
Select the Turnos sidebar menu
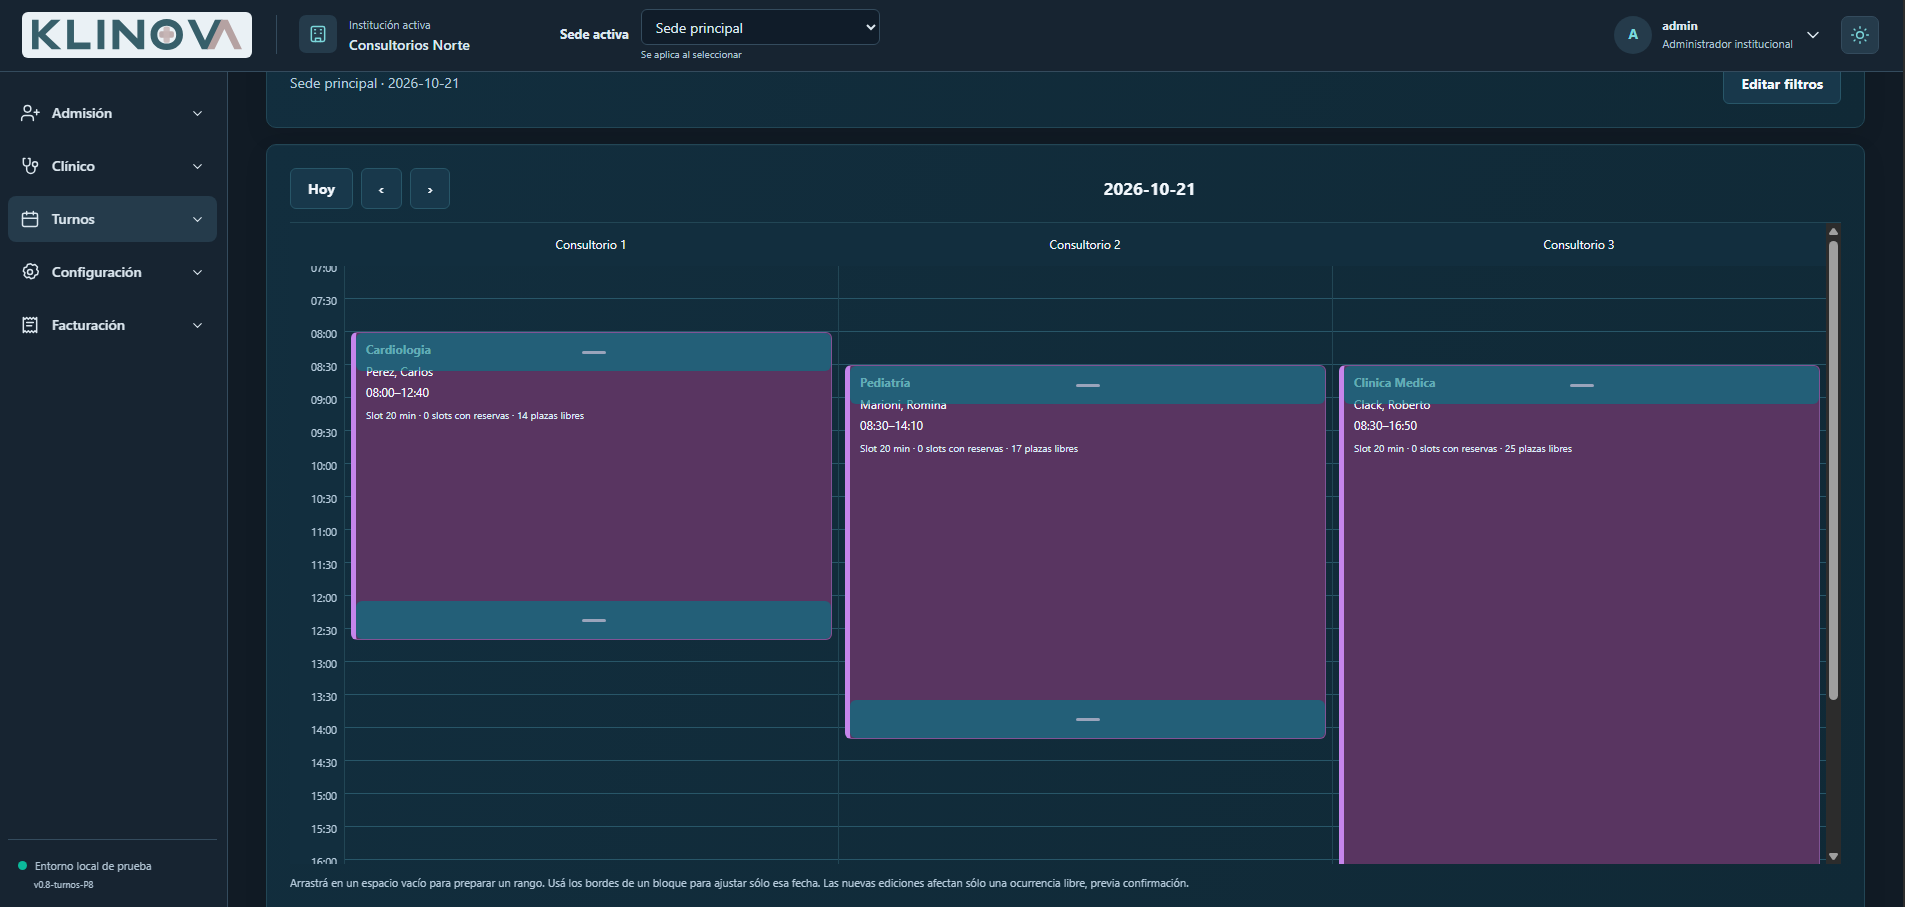112,219
